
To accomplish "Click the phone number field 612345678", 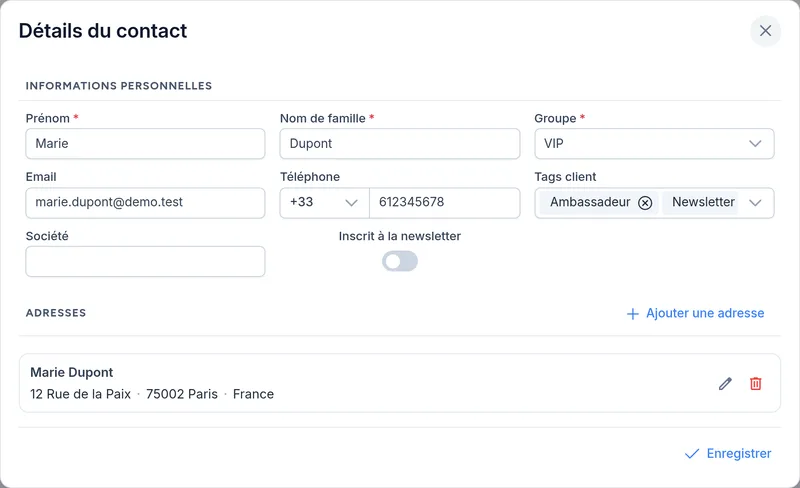I will tap(444, 203).
